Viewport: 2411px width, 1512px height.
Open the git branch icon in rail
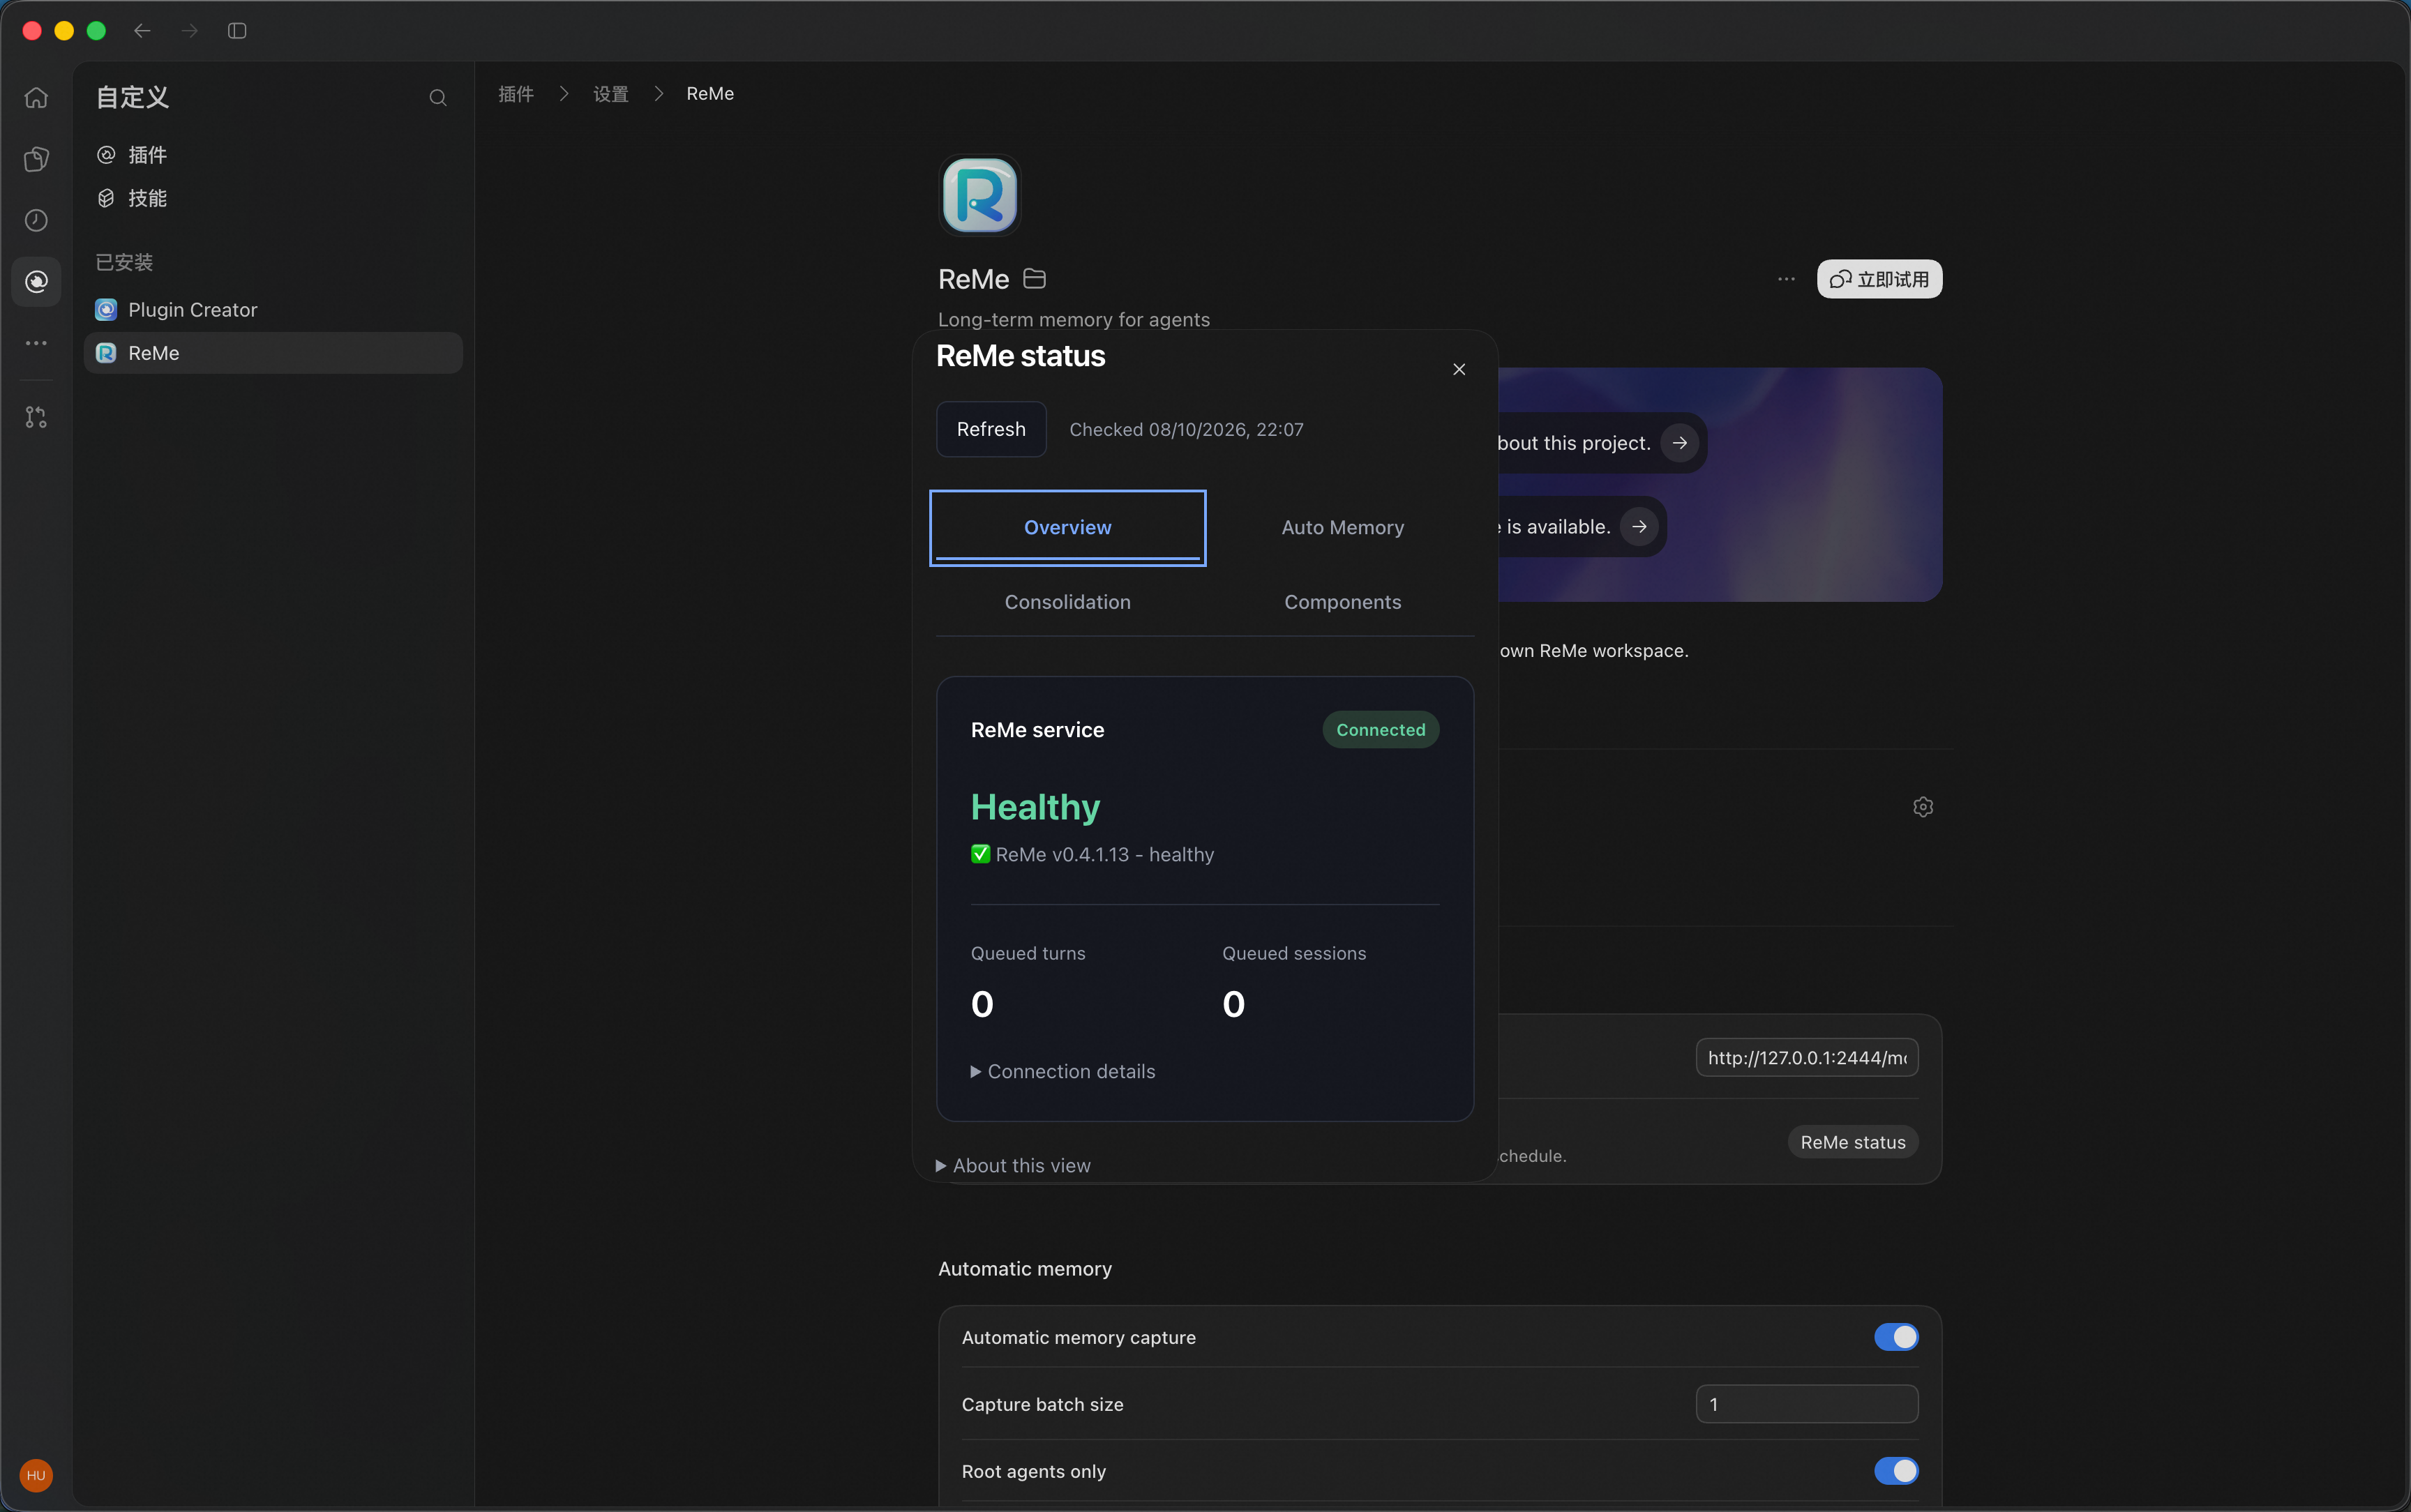click(x=36, y=417)
